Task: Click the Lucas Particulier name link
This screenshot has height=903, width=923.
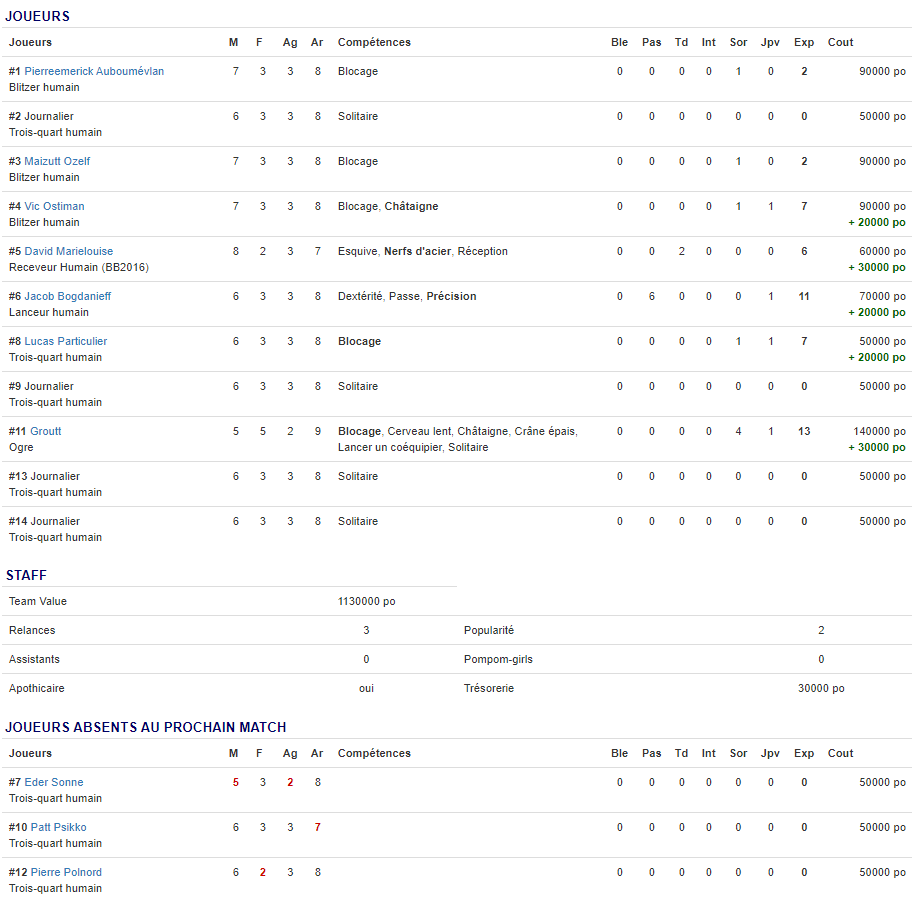Action: [65, 342]
